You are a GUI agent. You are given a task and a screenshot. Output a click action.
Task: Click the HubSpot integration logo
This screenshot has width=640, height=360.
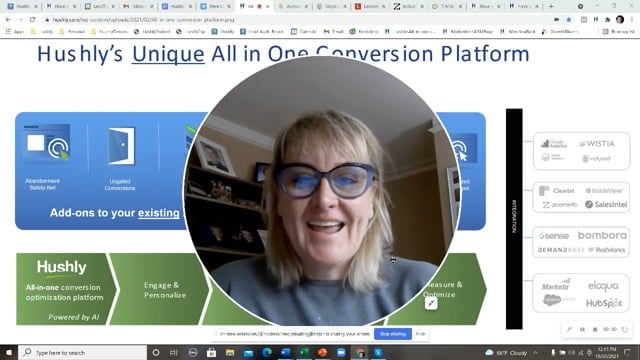[604, 303]
